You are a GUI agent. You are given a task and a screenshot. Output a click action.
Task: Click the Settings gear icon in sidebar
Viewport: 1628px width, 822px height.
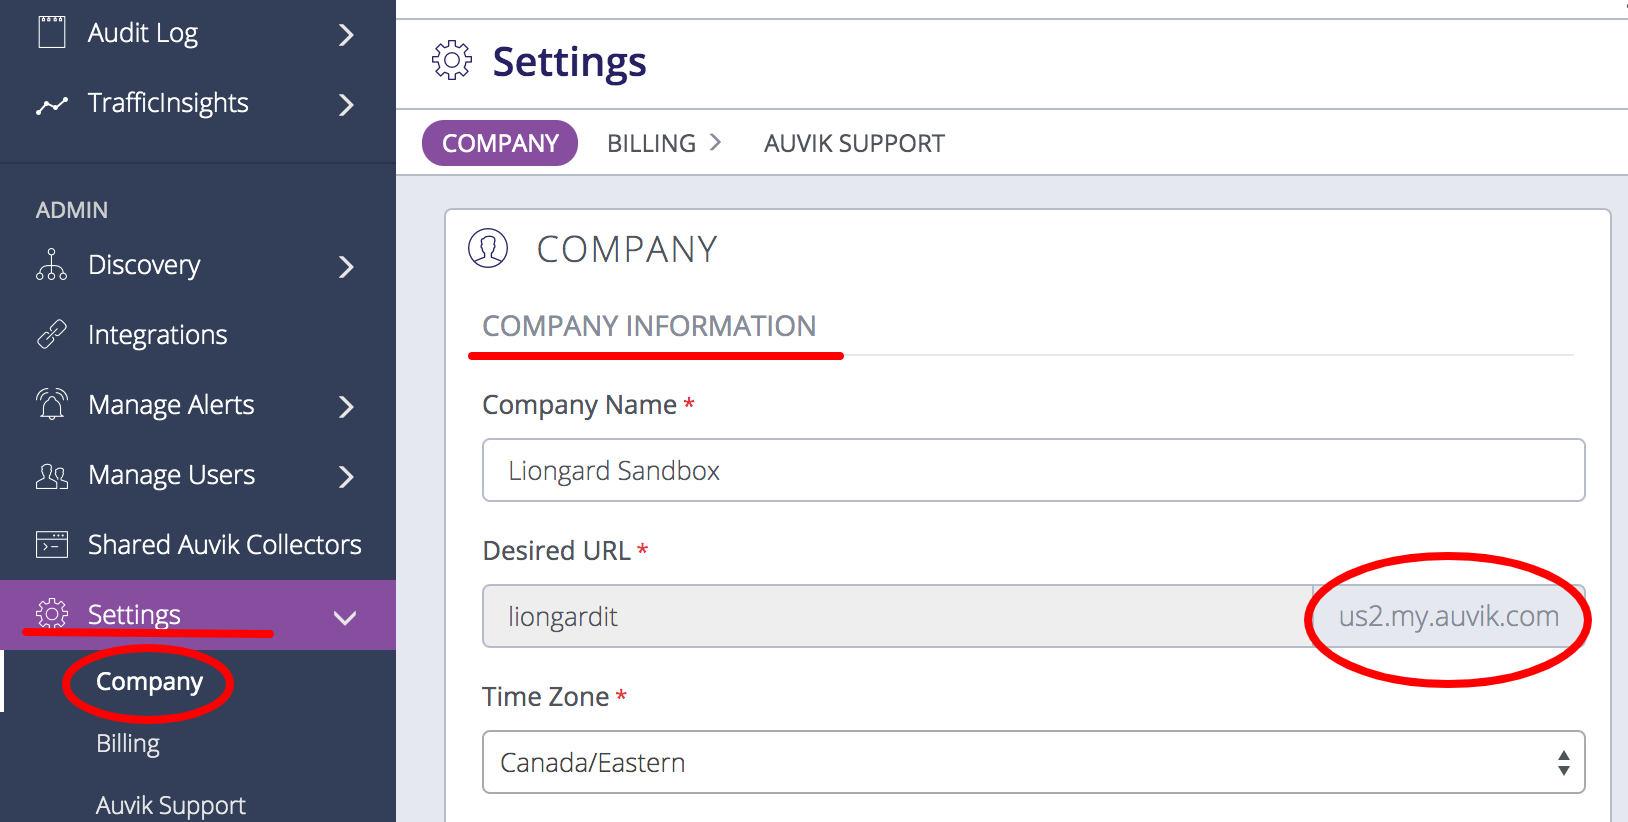pos(52,613)
